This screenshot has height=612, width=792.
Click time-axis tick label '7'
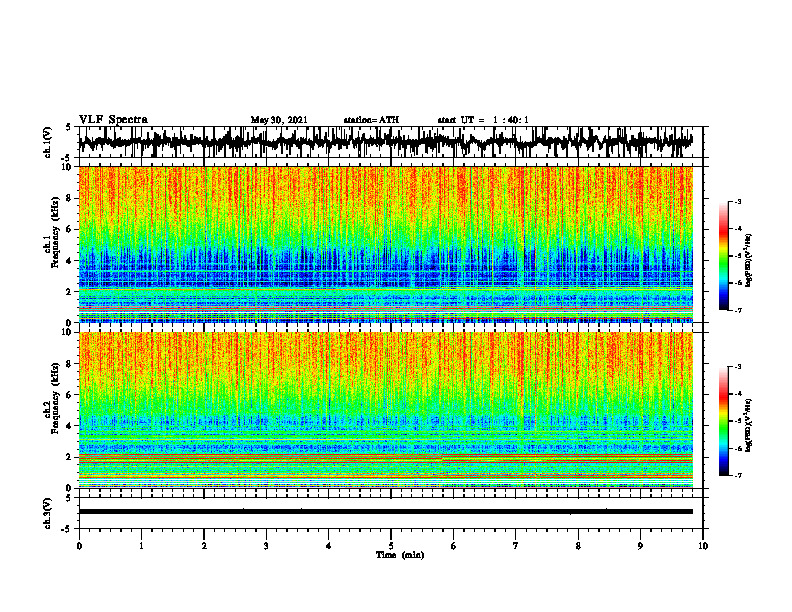coord(516,546)
